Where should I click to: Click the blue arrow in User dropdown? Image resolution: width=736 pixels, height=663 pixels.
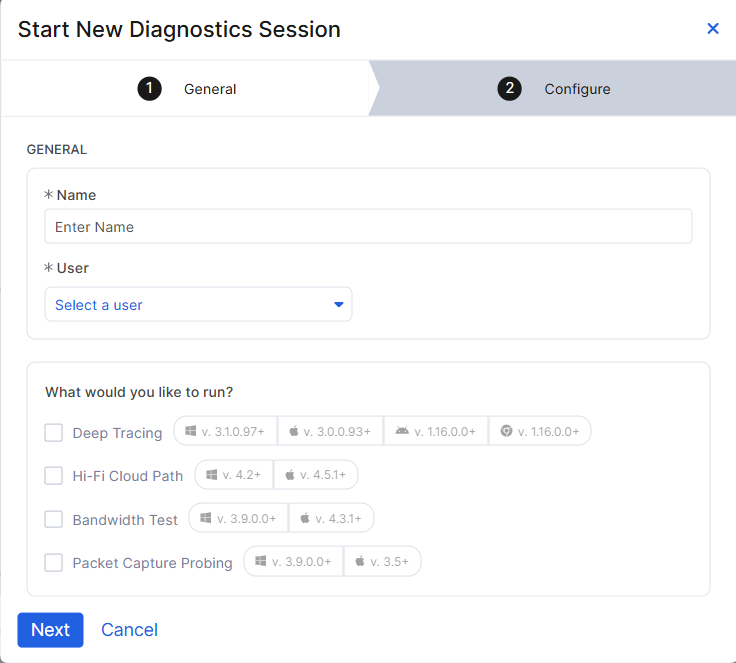pos(339,305)
